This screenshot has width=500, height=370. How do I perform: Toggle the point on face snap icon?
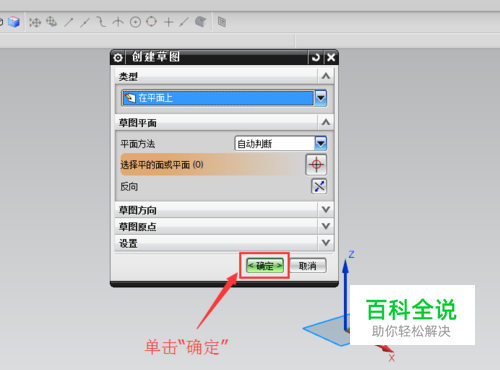pos(200,22)
